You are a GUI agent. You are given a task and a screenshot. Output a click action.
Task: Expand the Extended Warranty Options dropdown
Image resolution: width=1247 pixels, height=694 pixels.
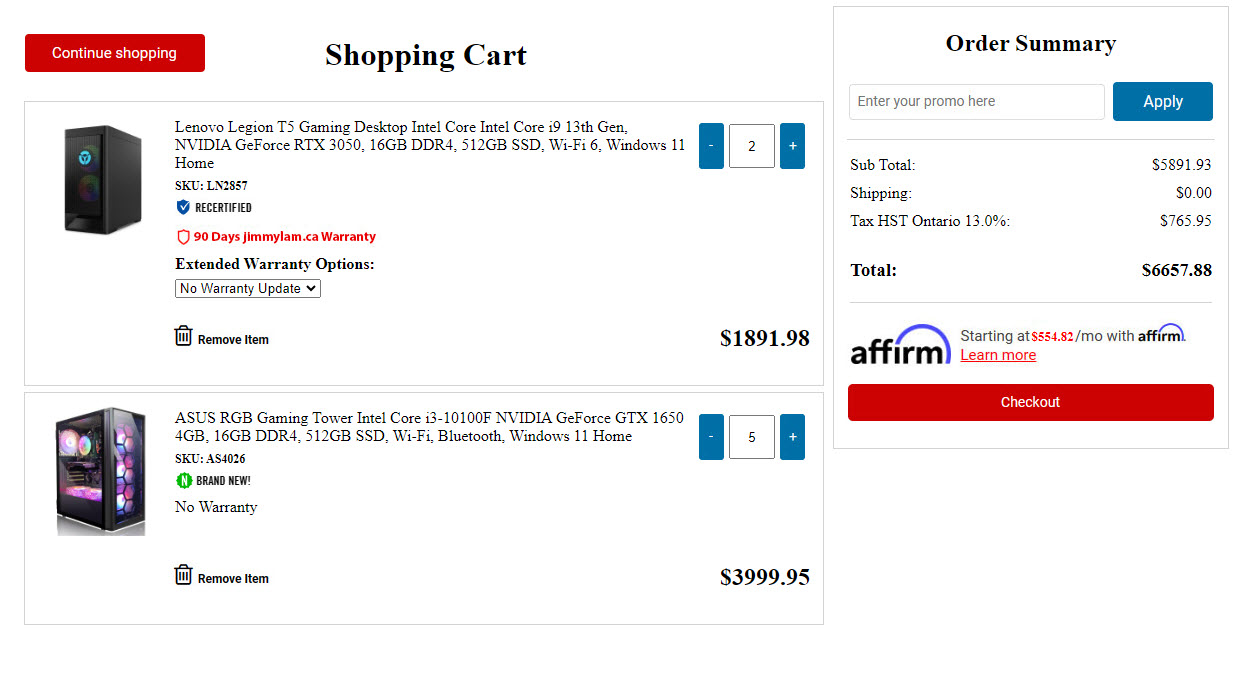coord(248,288)
